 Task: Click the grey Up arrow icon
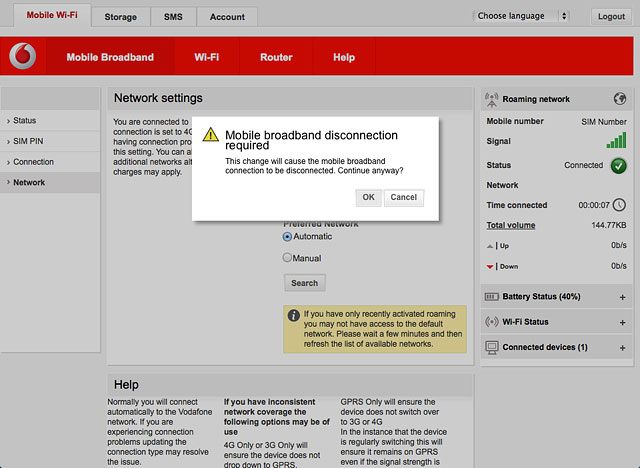pos(490,246)
